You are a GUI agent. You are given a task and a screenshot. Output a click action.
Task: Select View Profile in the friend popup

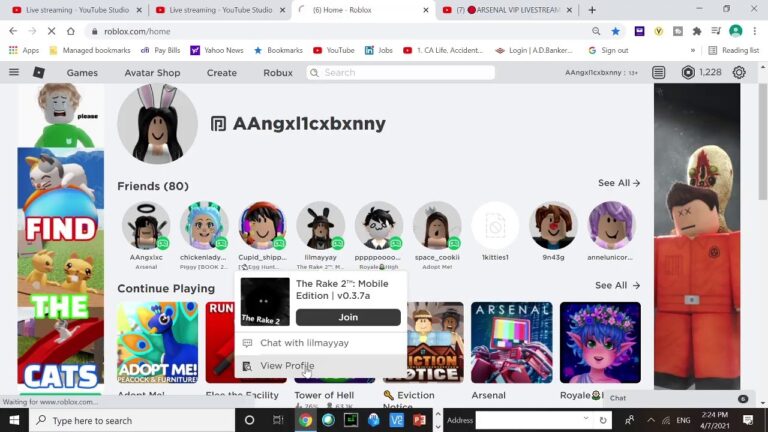[287, 366]
